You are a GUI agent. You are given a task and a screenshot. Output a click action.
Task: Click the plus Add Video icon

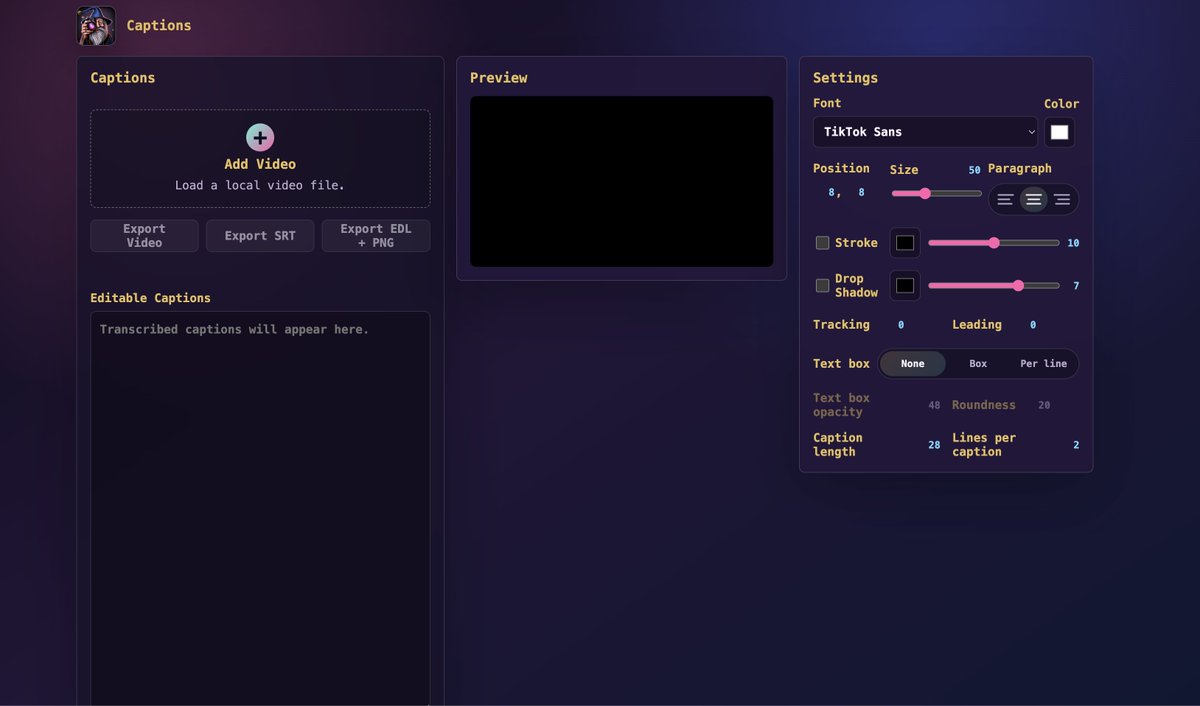[x=260, y=138]
